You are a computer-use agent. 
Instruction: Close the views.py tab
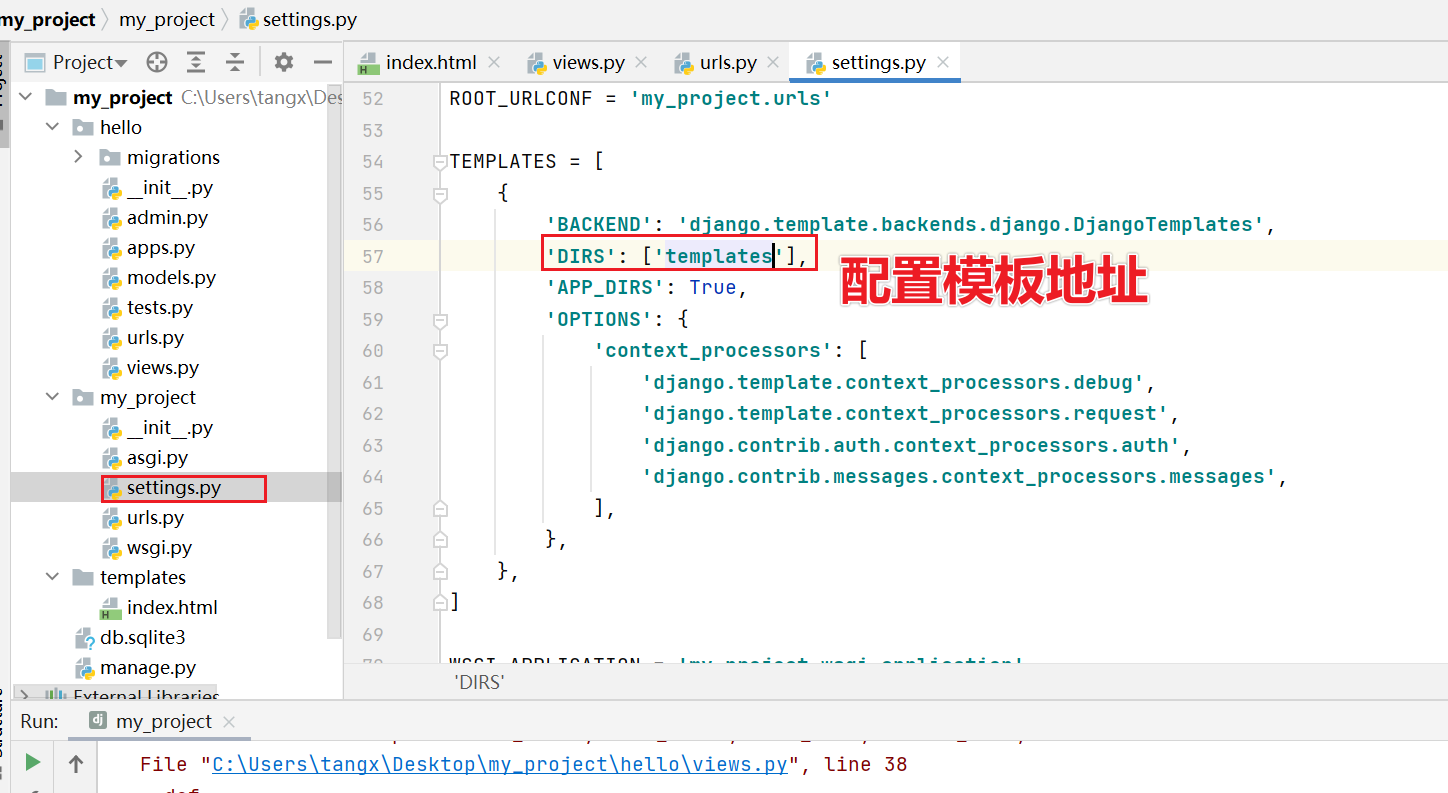(640, 62)
